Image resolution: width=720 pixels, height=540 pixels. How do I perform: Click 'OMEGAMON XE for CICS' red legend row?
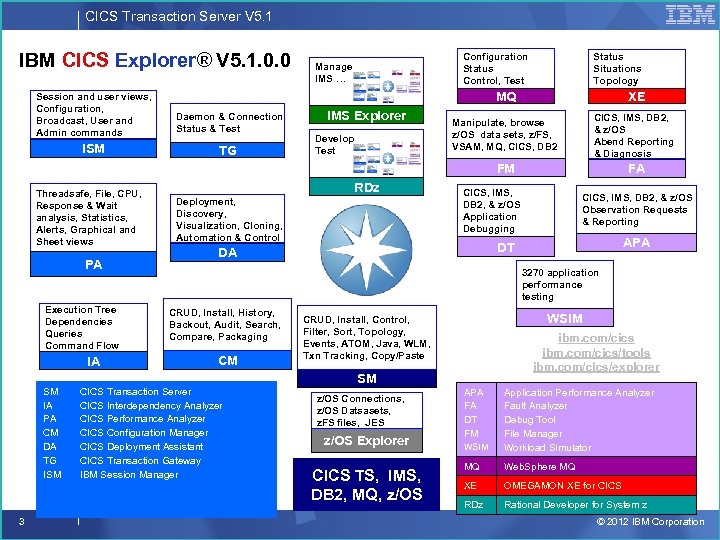pos(576,485)
